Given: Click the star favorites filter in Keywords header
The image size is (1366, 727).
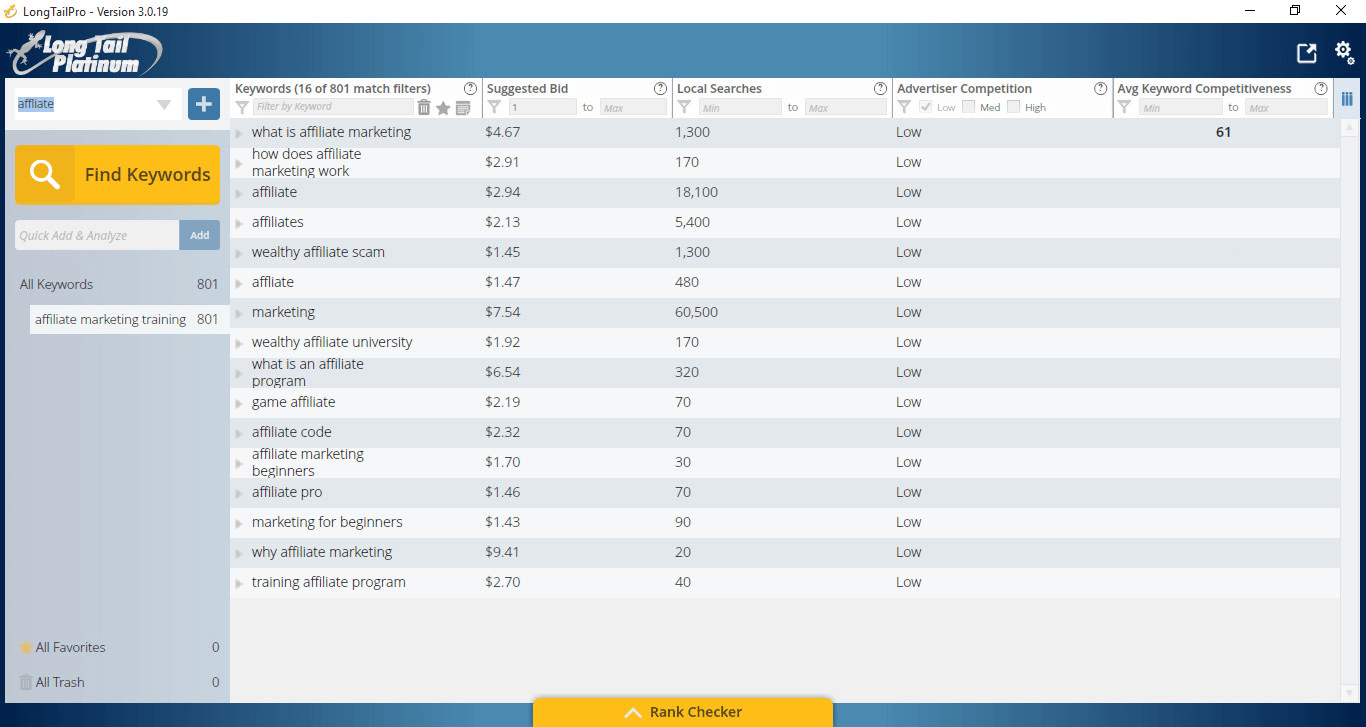Looking at the screenshot, I should 443,107.
